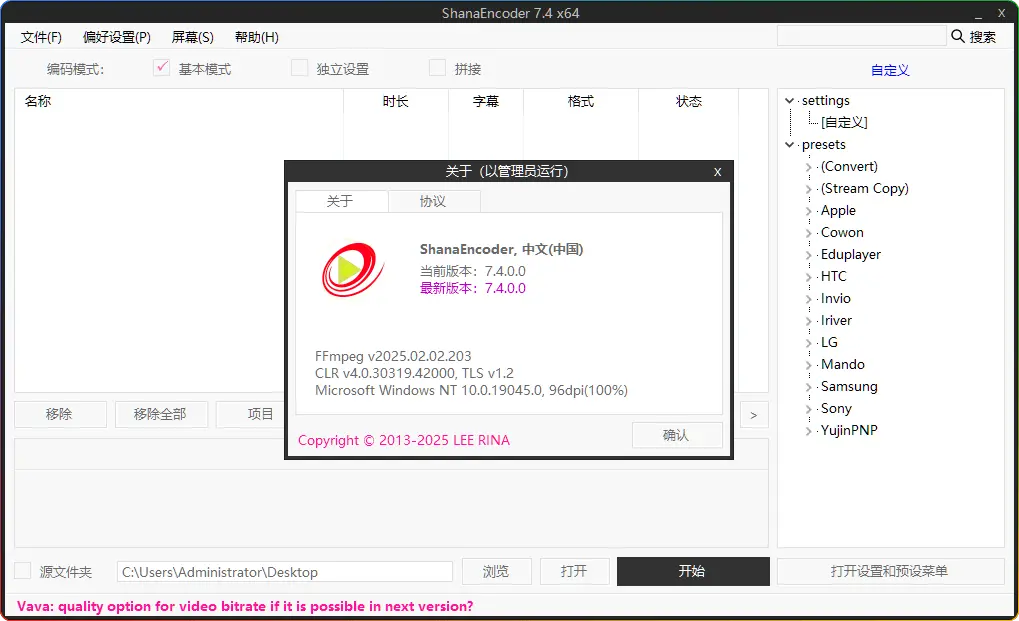
Task: Expand the Invio preset folder
Action: pos(808,299)
